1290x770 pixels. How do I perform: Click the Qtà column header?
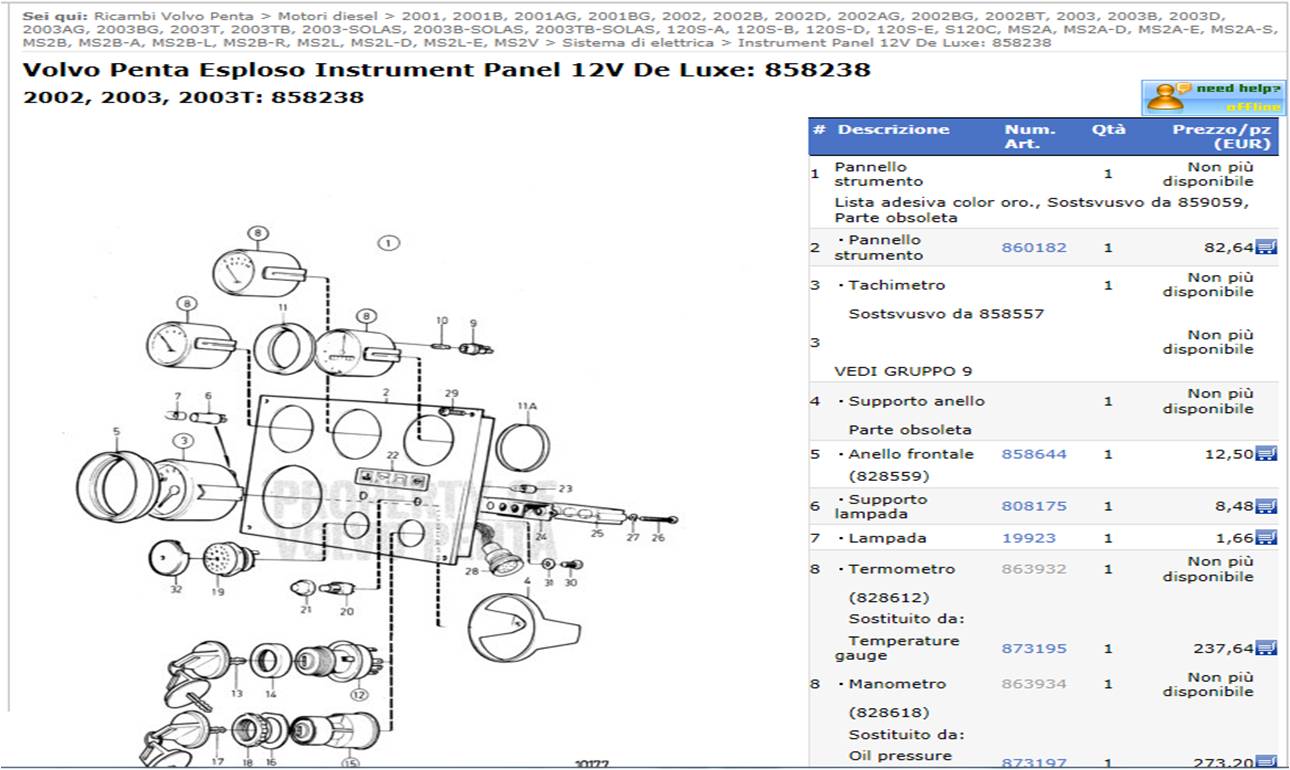1108,129
